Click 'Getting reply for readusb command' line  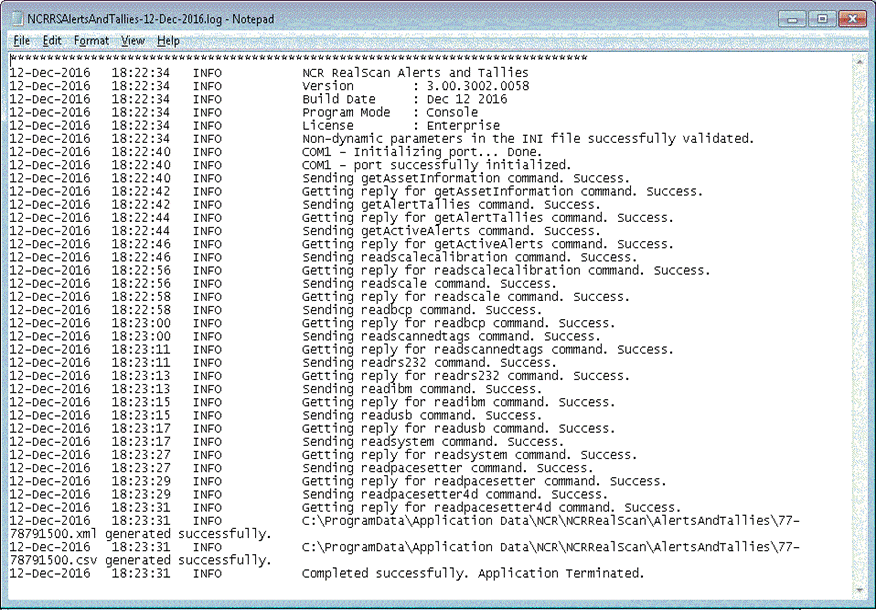pyautogui.click(x=459, y=429)
